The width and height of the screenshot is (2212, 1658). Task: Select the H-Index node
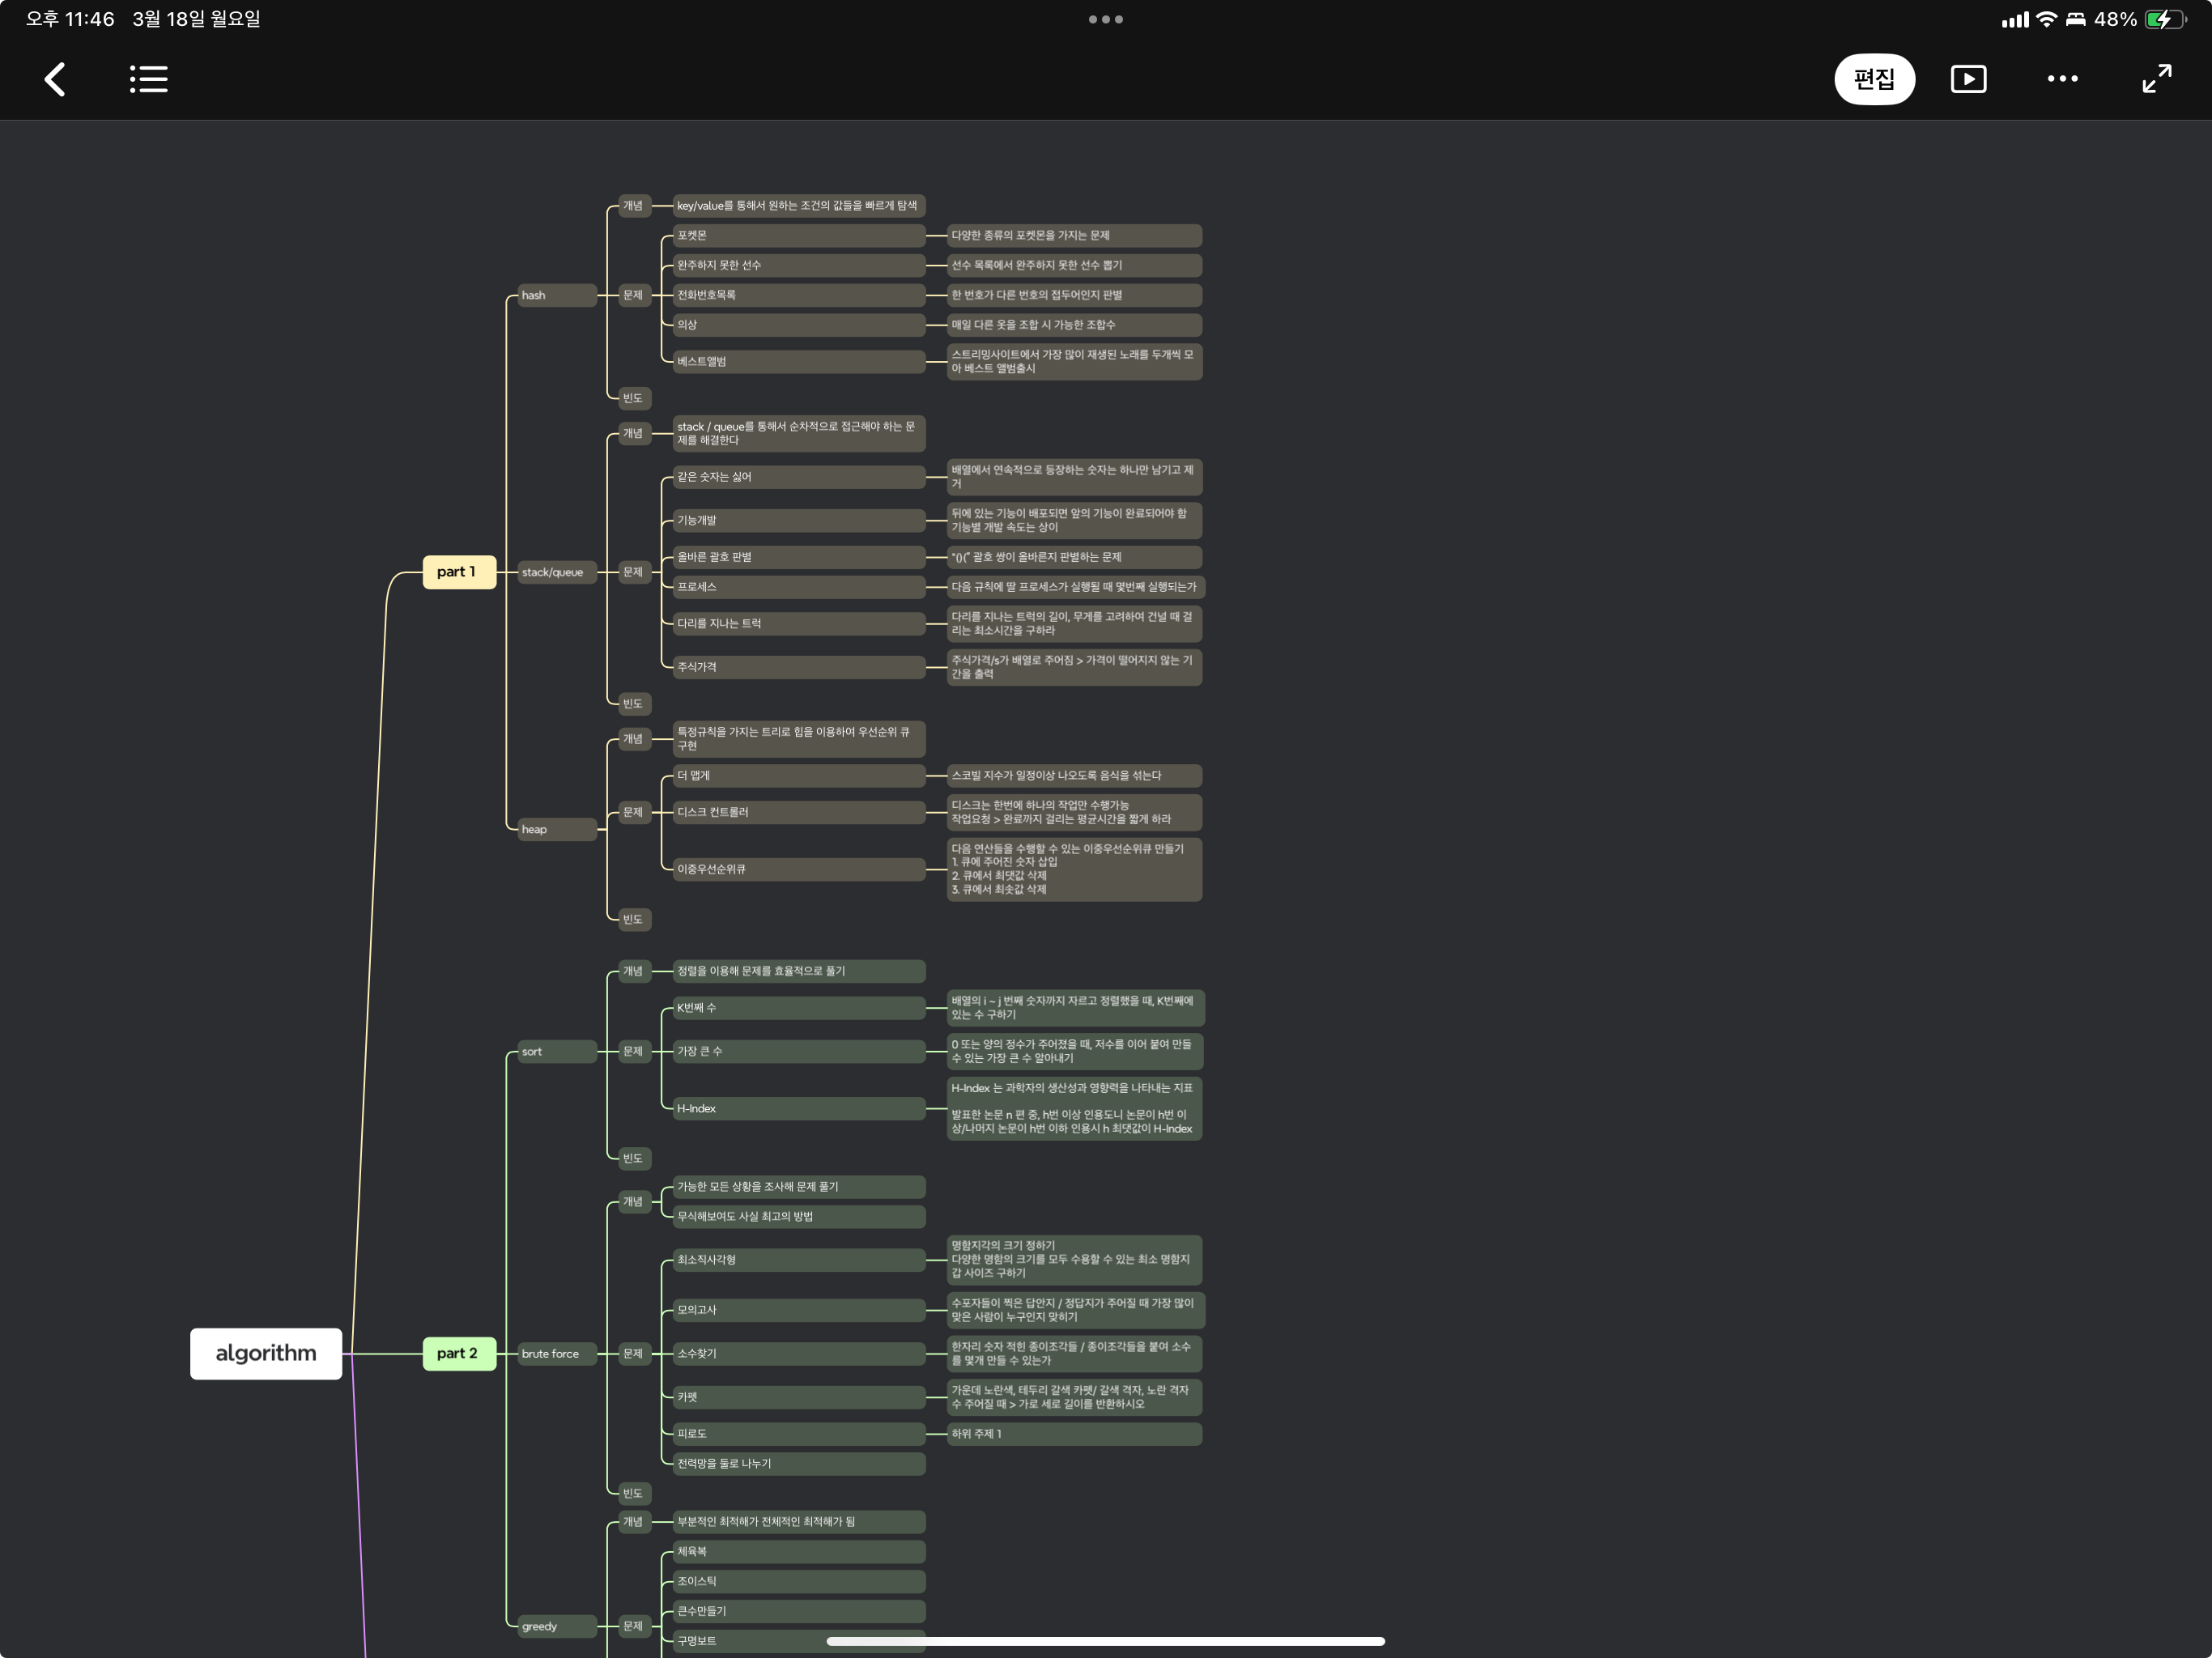point(799,1108)
